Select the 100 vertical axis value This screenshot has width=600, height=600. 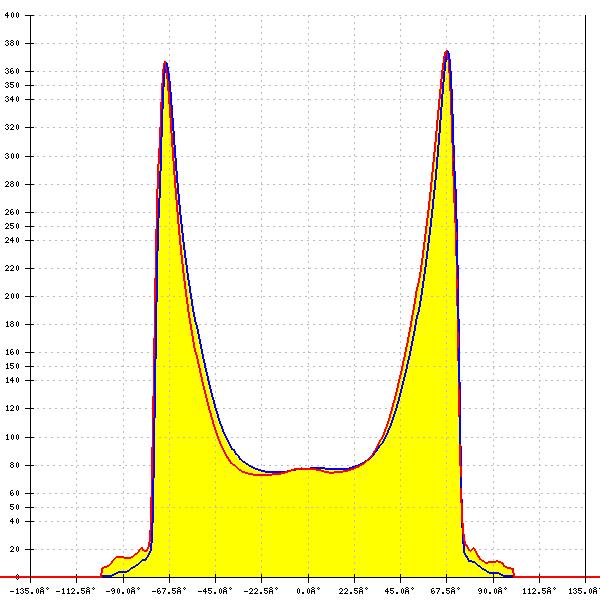point(12,437)
